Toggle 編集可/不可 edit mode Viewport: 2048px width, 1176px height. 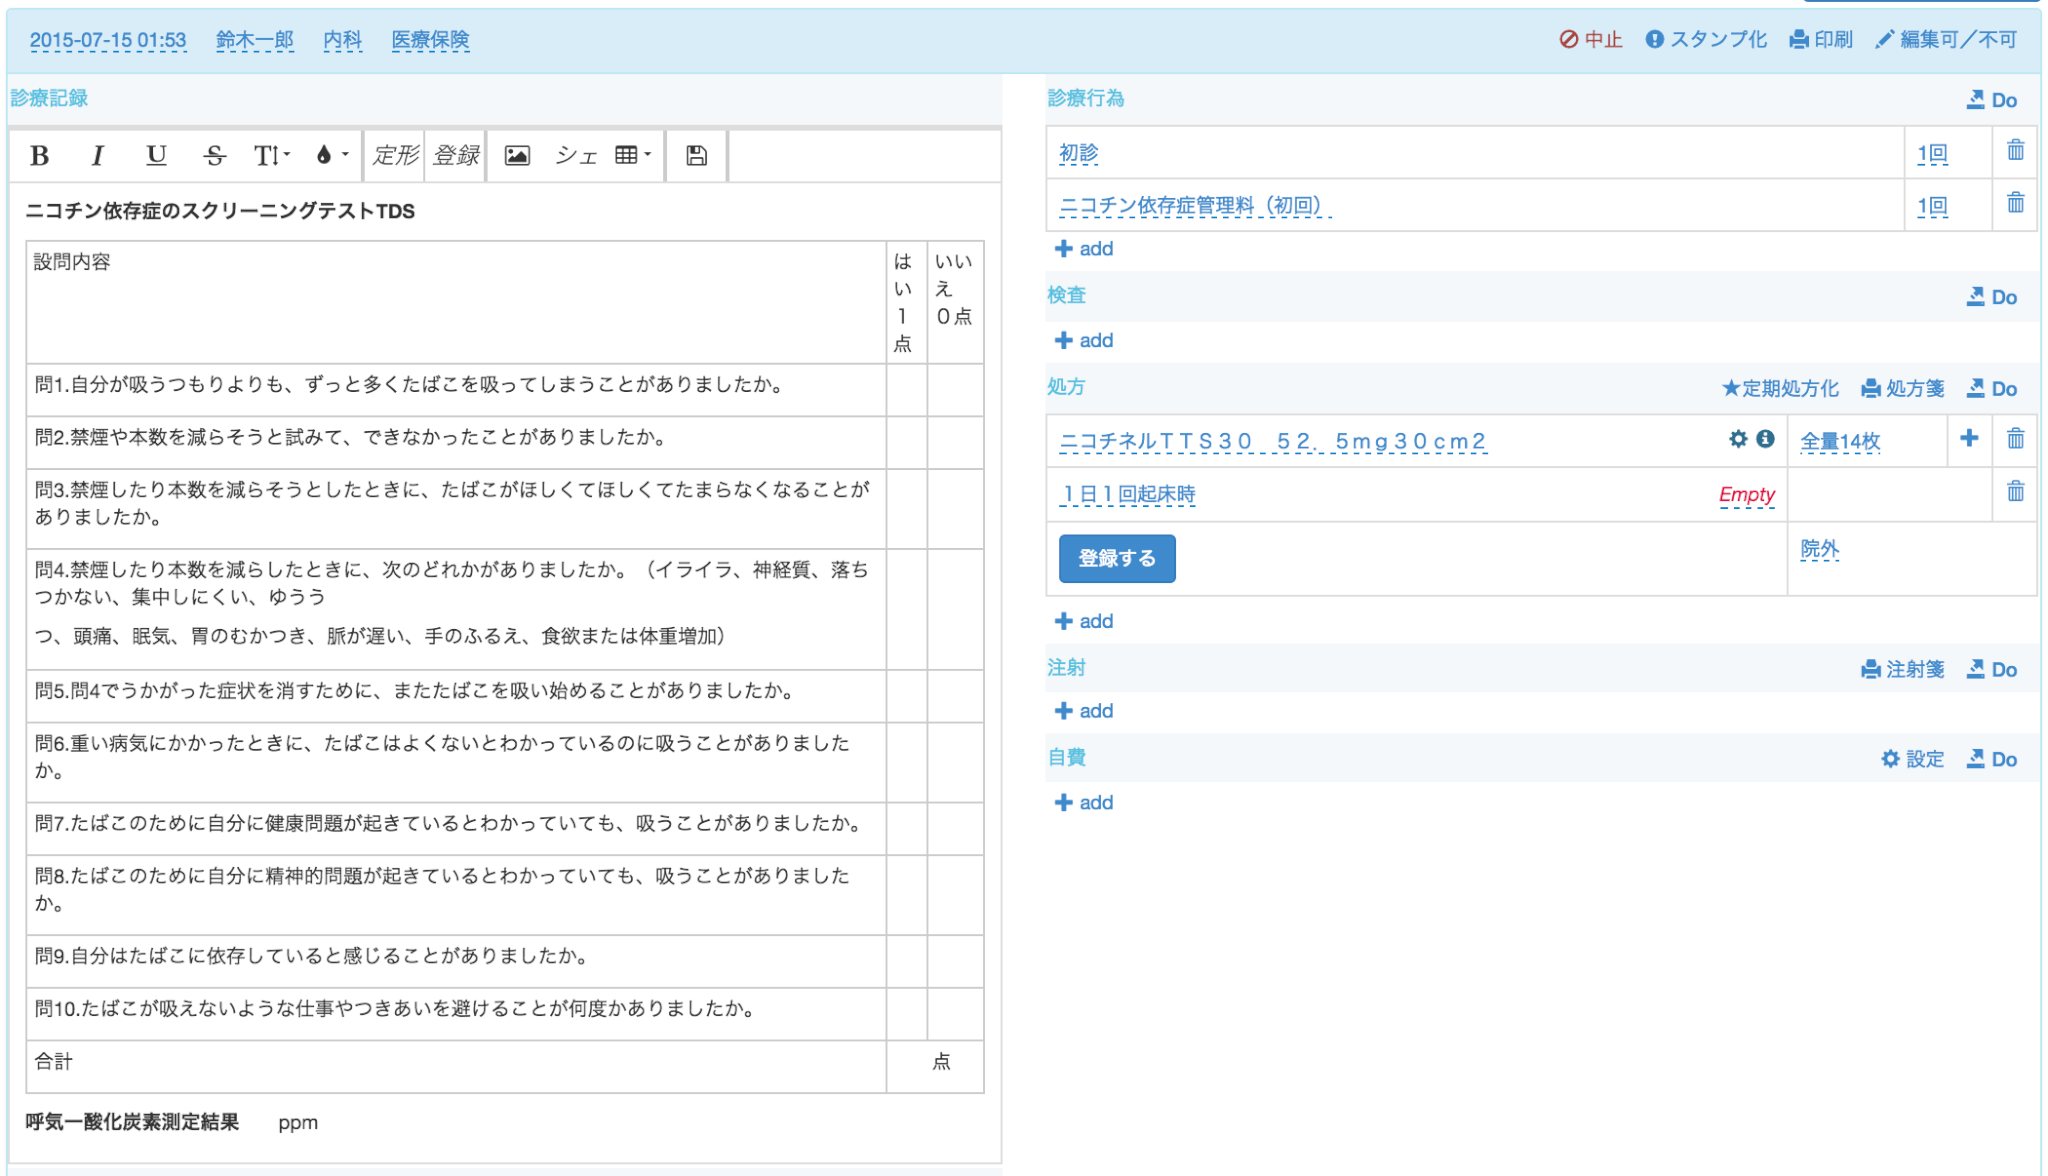point(1946,39)
